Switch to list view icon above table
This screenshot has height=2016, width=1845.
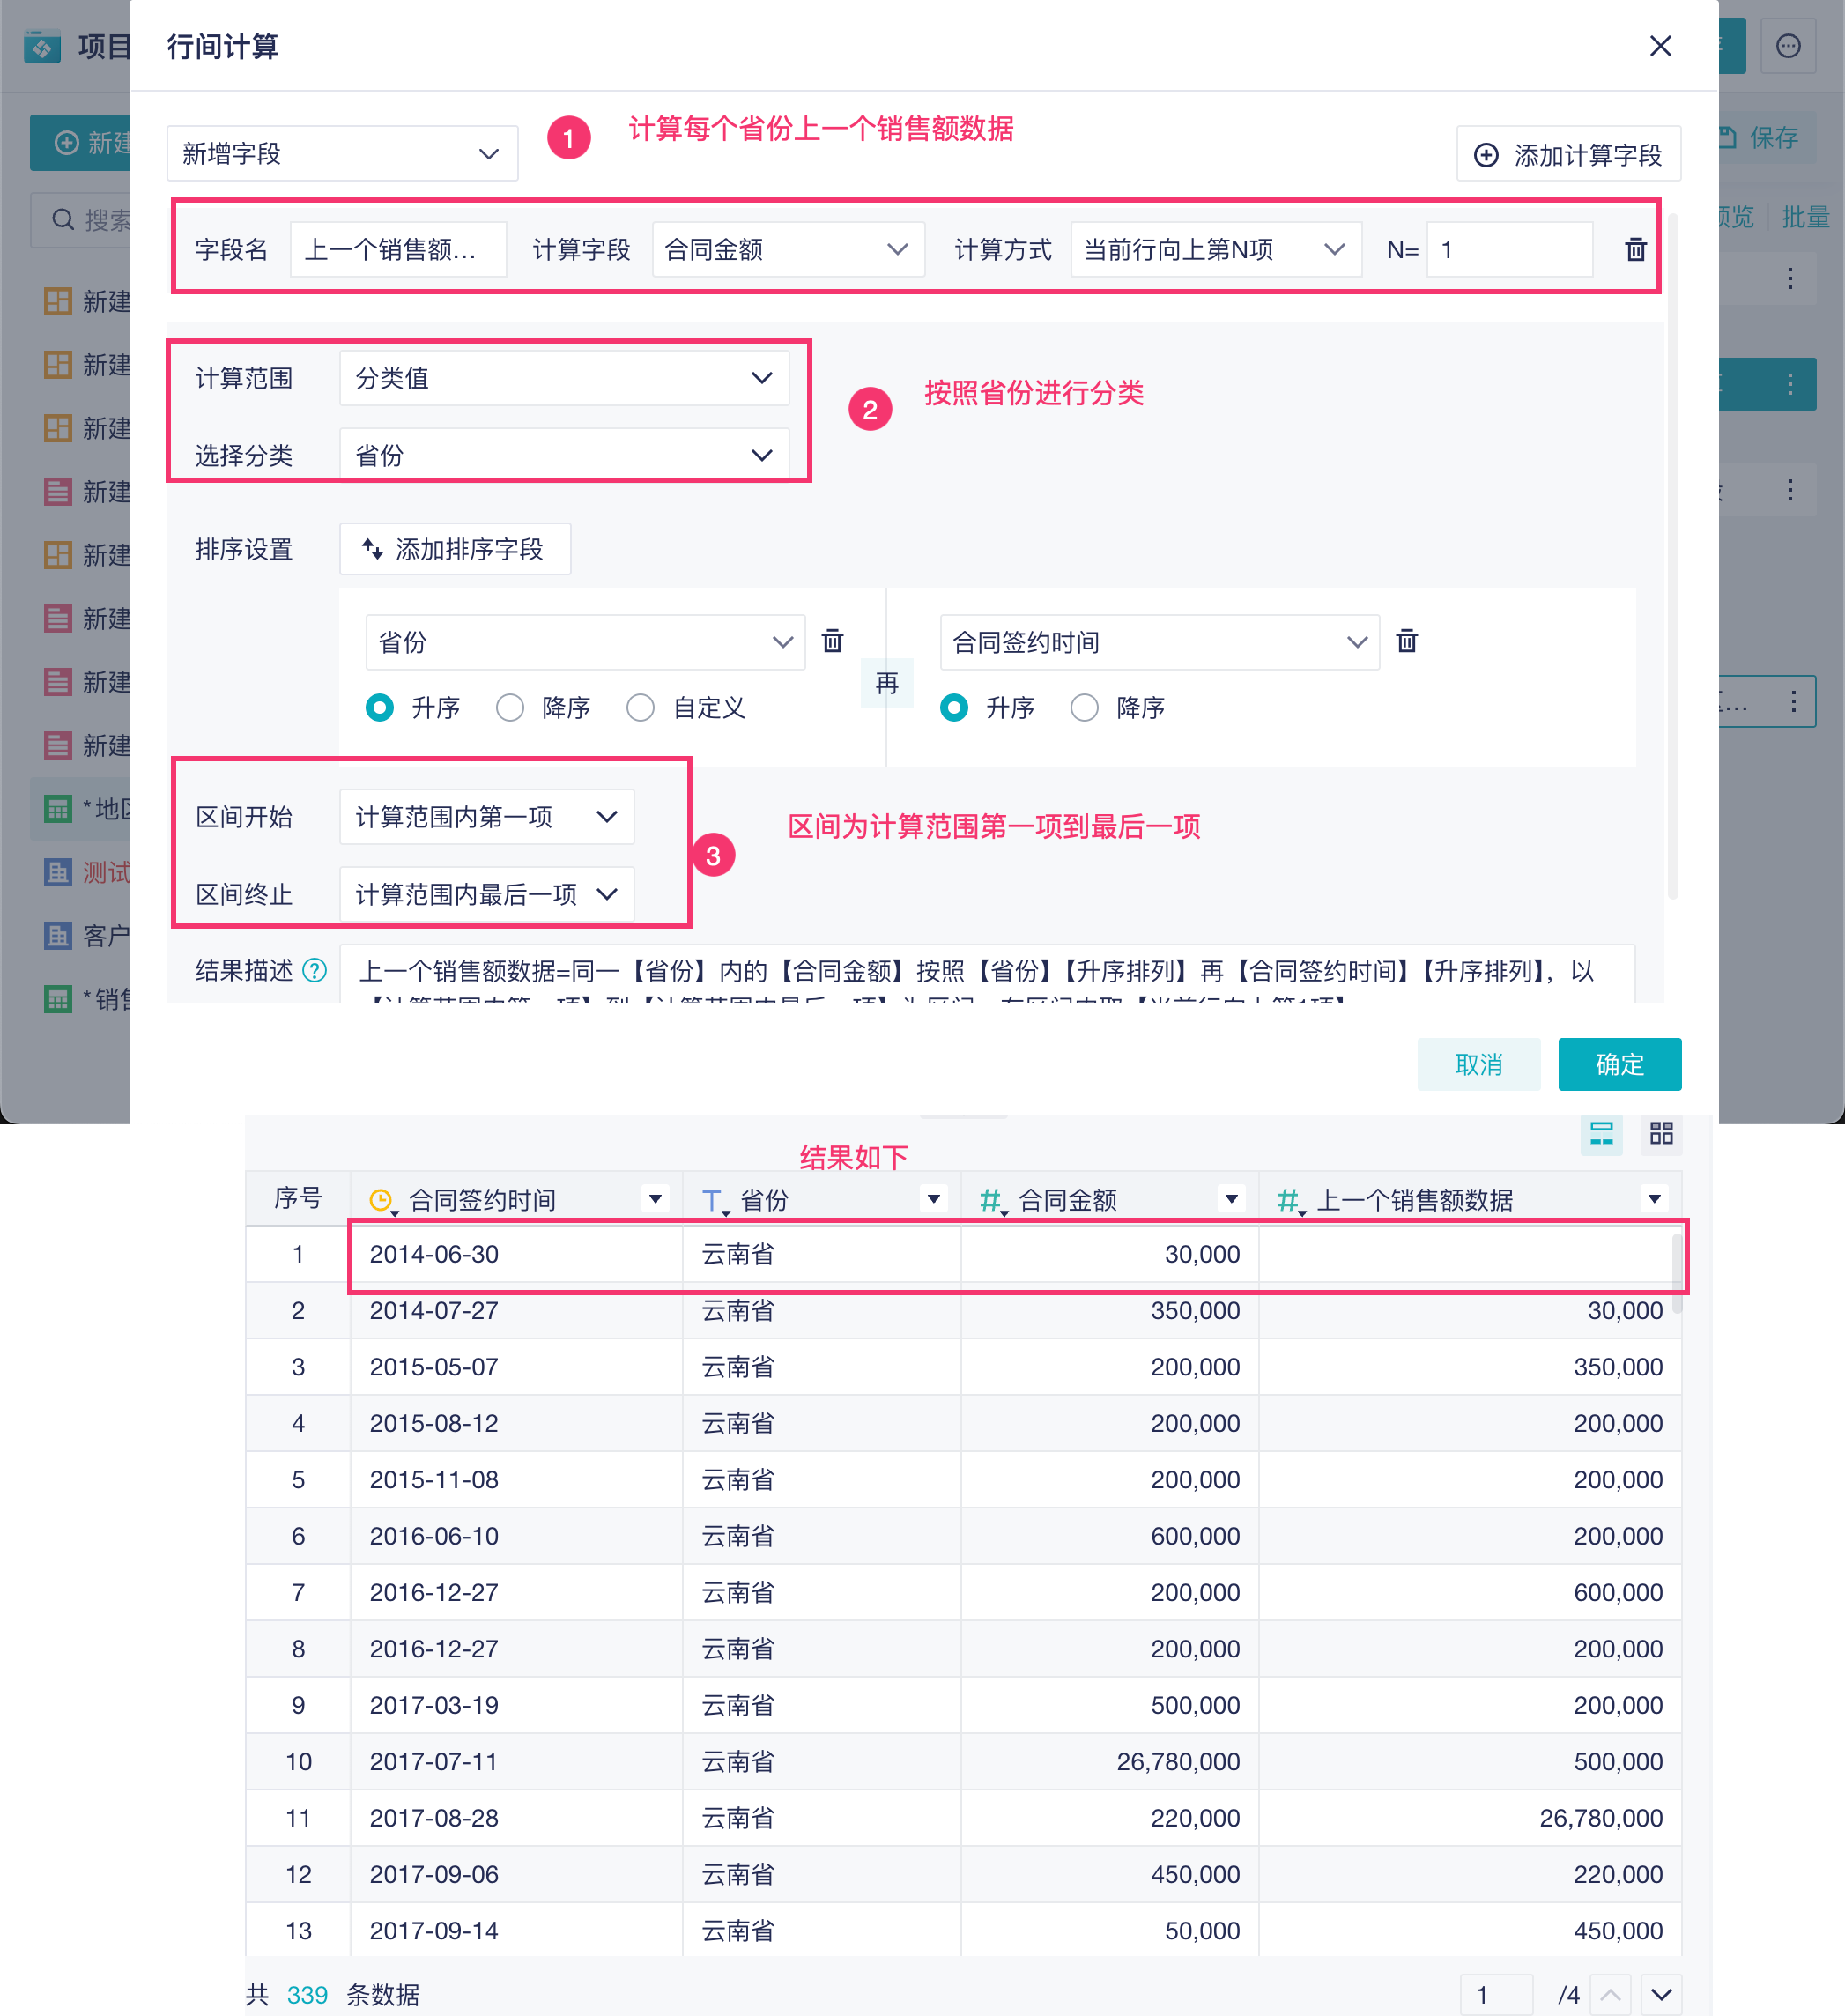coord(1601,1133)
